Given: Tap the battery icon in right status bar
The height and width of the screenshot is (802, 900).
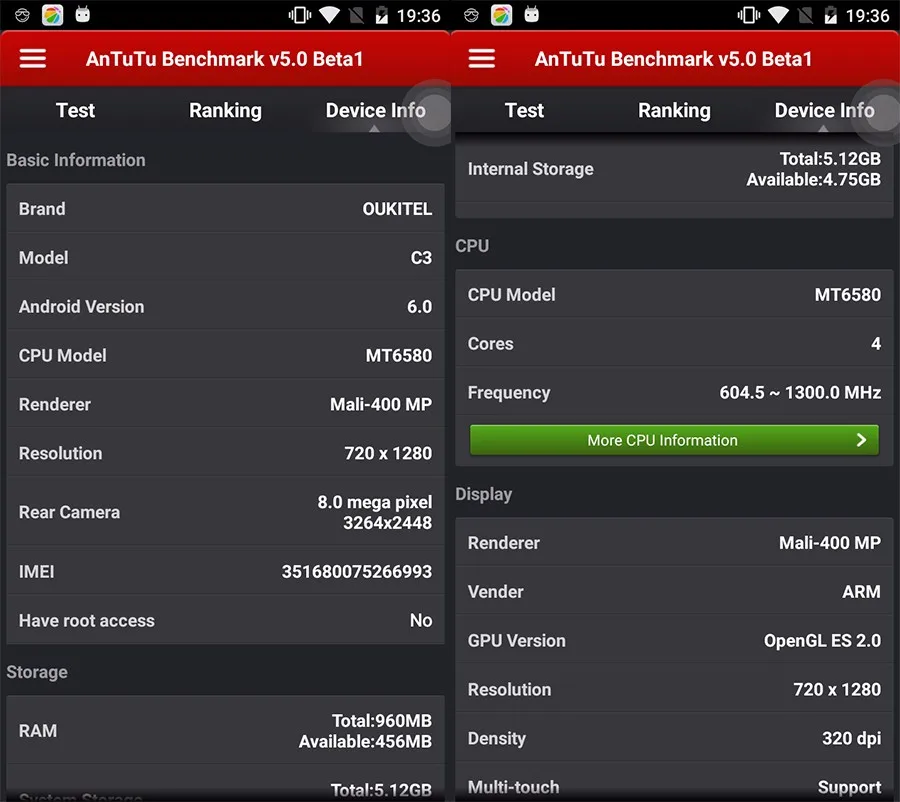Looking at the screenshot, I should tap(831, 15).
